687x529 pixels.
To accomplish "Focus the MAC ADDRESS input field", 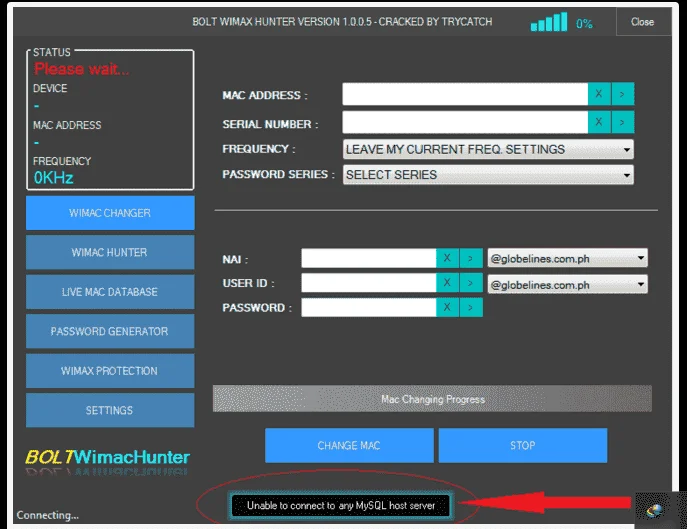I will click(465, 94).
